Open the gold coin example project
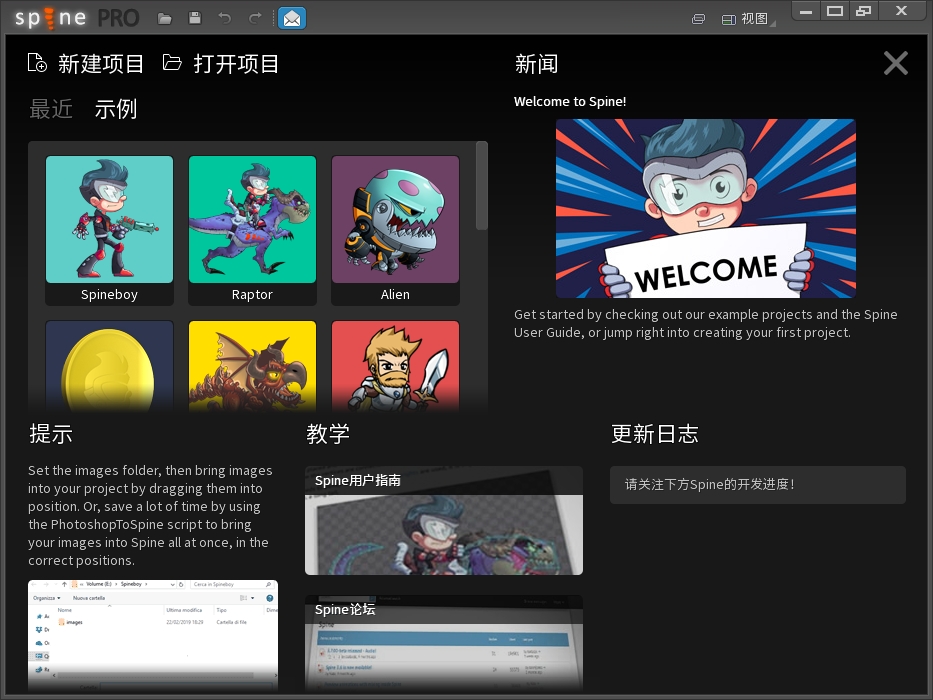Viewport: 933px width, 700px height. coord(109,366)
